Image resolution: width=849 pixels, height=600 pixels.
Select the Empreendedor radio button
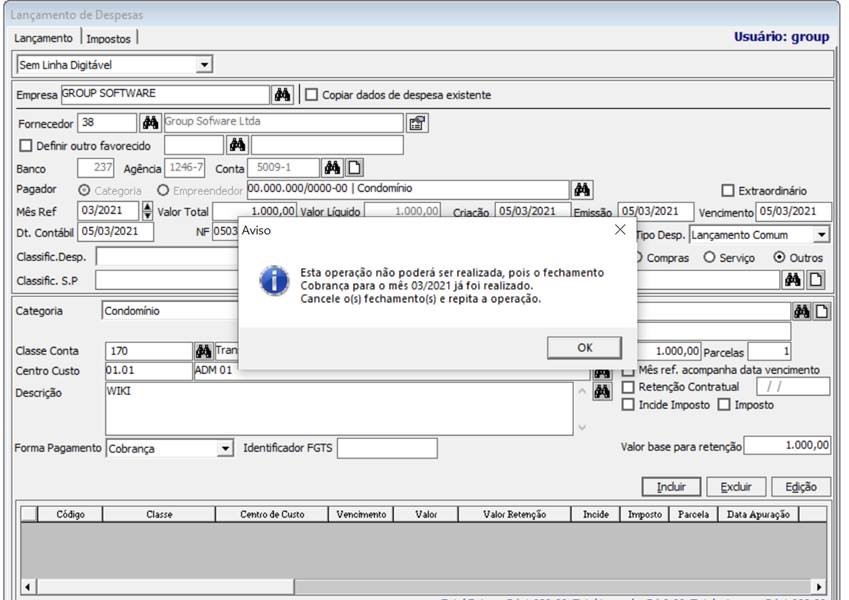[163, 190]
